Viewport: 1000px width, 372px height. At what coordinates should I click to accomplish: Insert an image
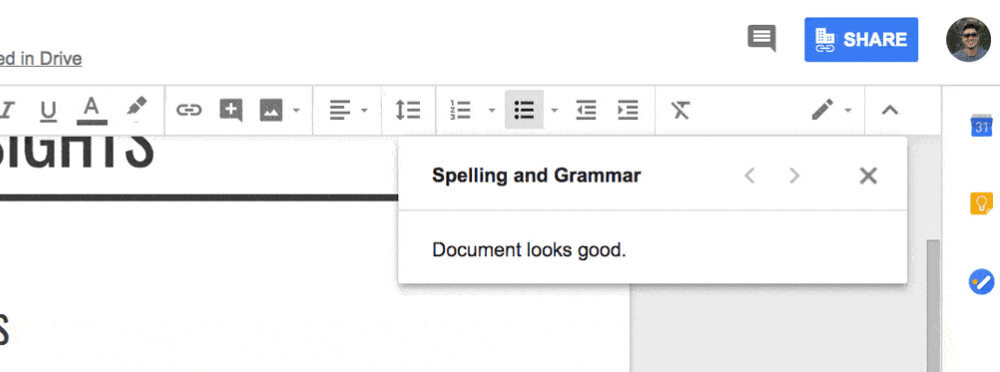click(271, 110)
